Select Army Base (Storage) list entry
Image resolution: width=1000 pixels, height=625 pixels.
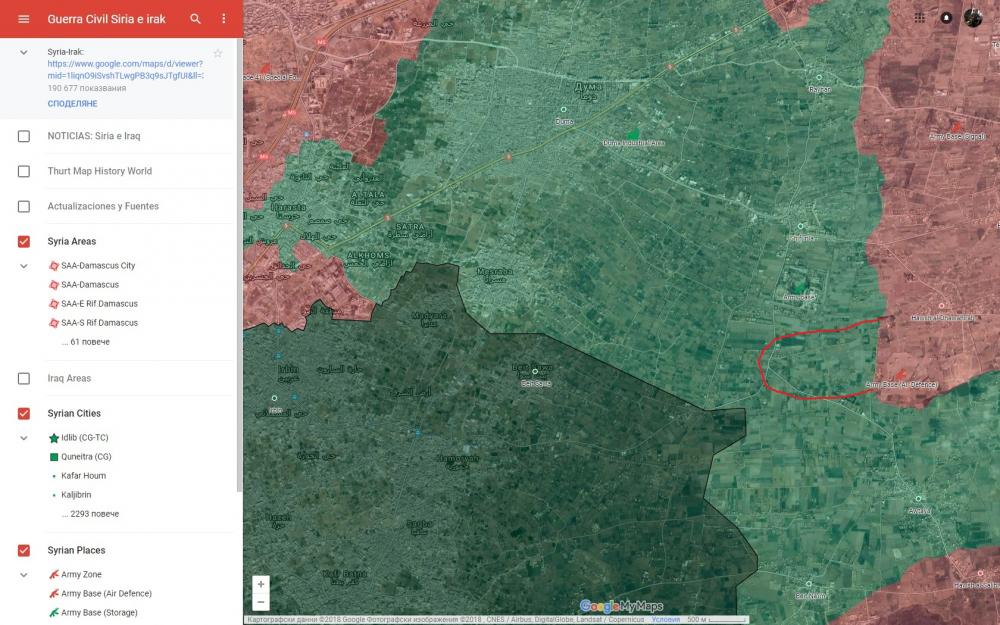click(x=99, y=613)
